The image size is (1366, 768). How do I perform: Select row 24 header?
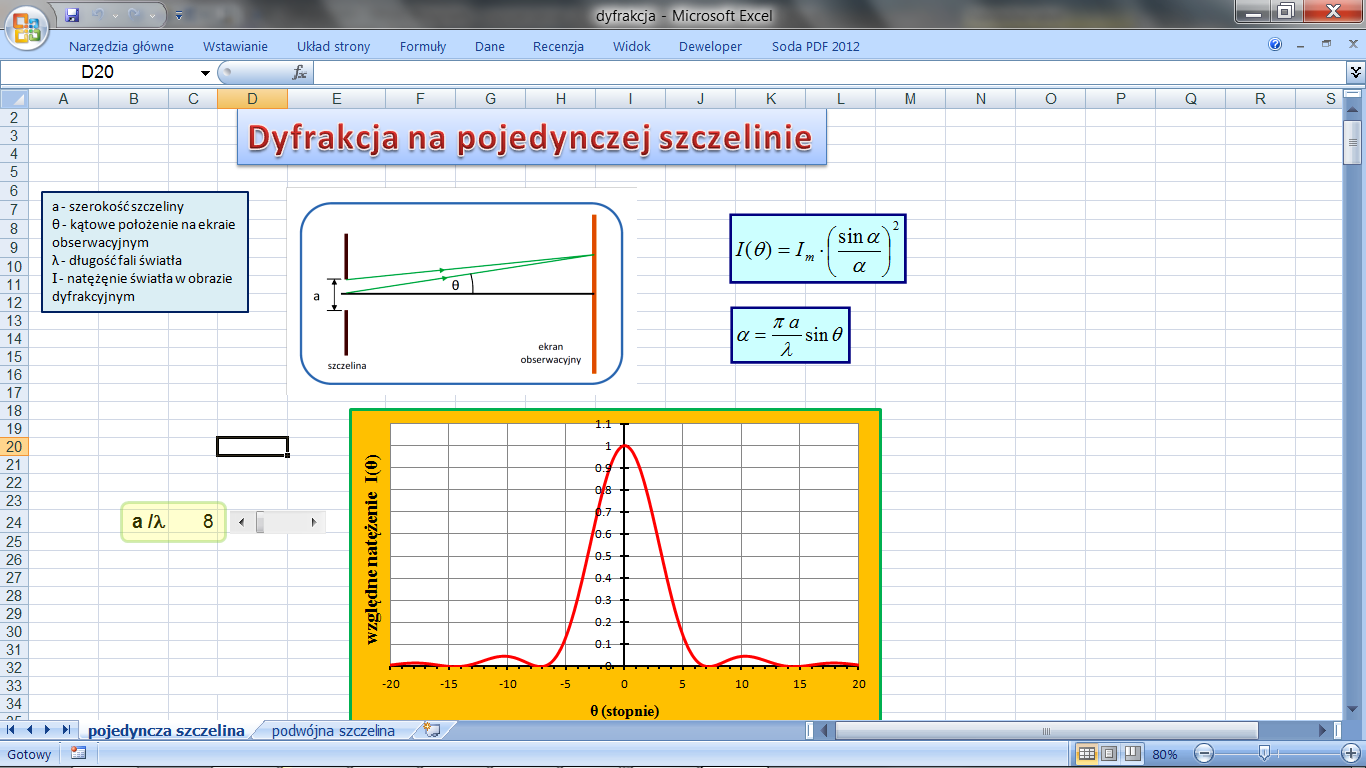[x=14, y=523]
